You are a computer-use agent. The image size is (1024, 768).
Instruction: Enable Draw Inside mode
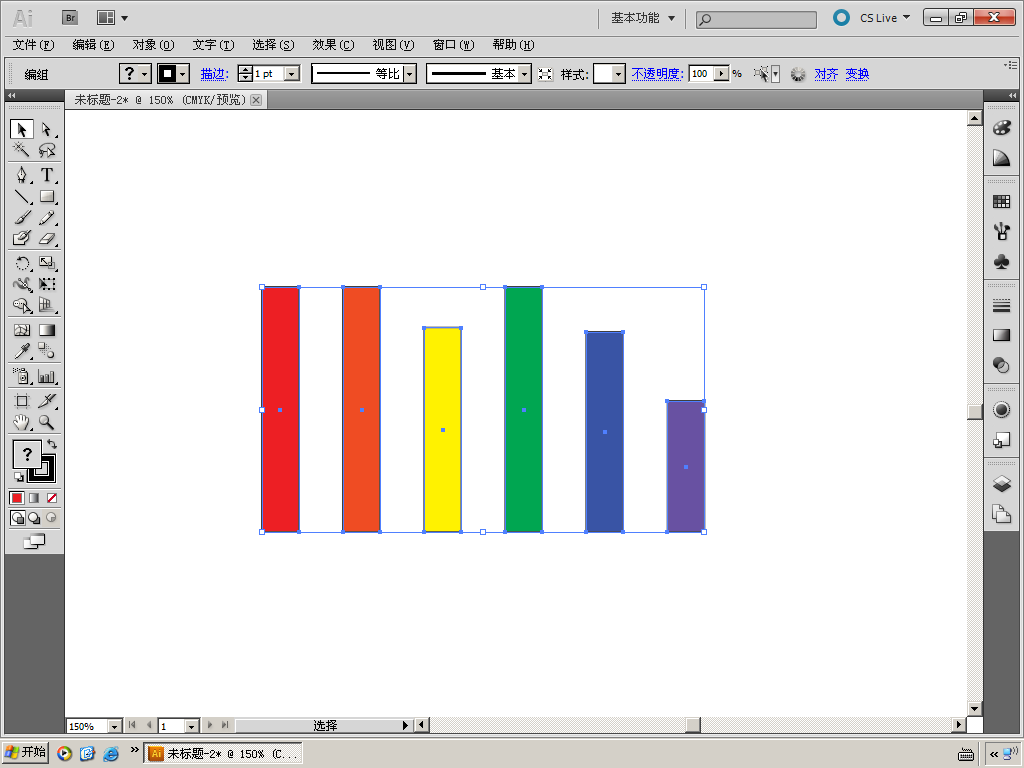(52, 518)
